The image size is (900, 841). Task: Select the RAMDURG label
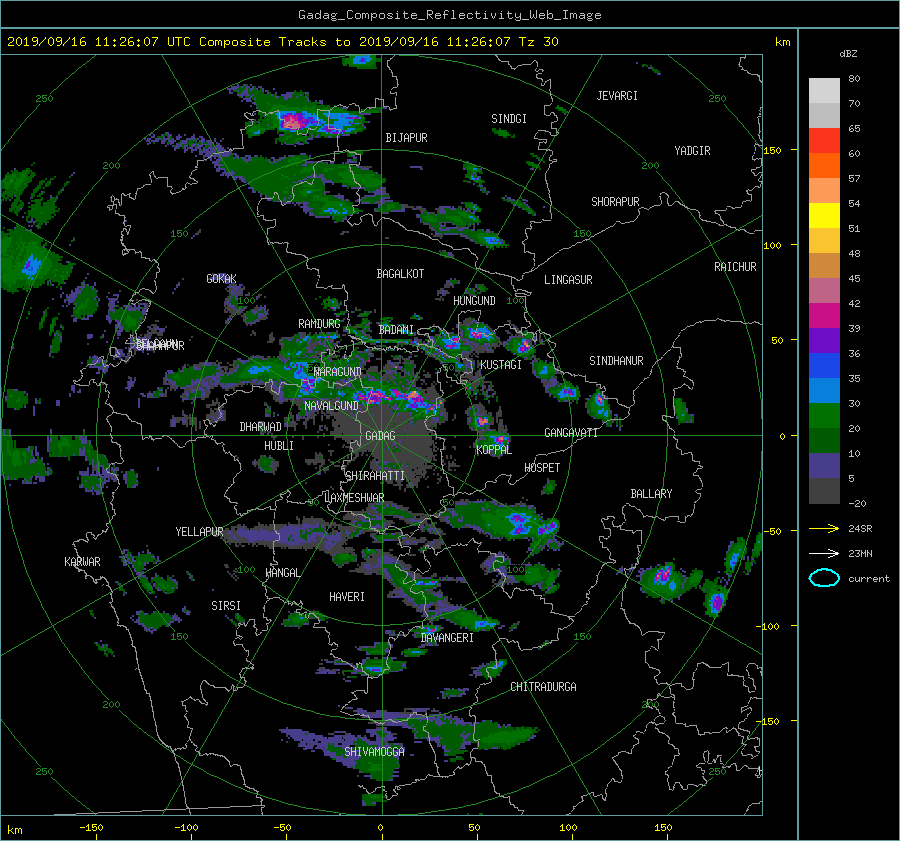pos(319,324)
